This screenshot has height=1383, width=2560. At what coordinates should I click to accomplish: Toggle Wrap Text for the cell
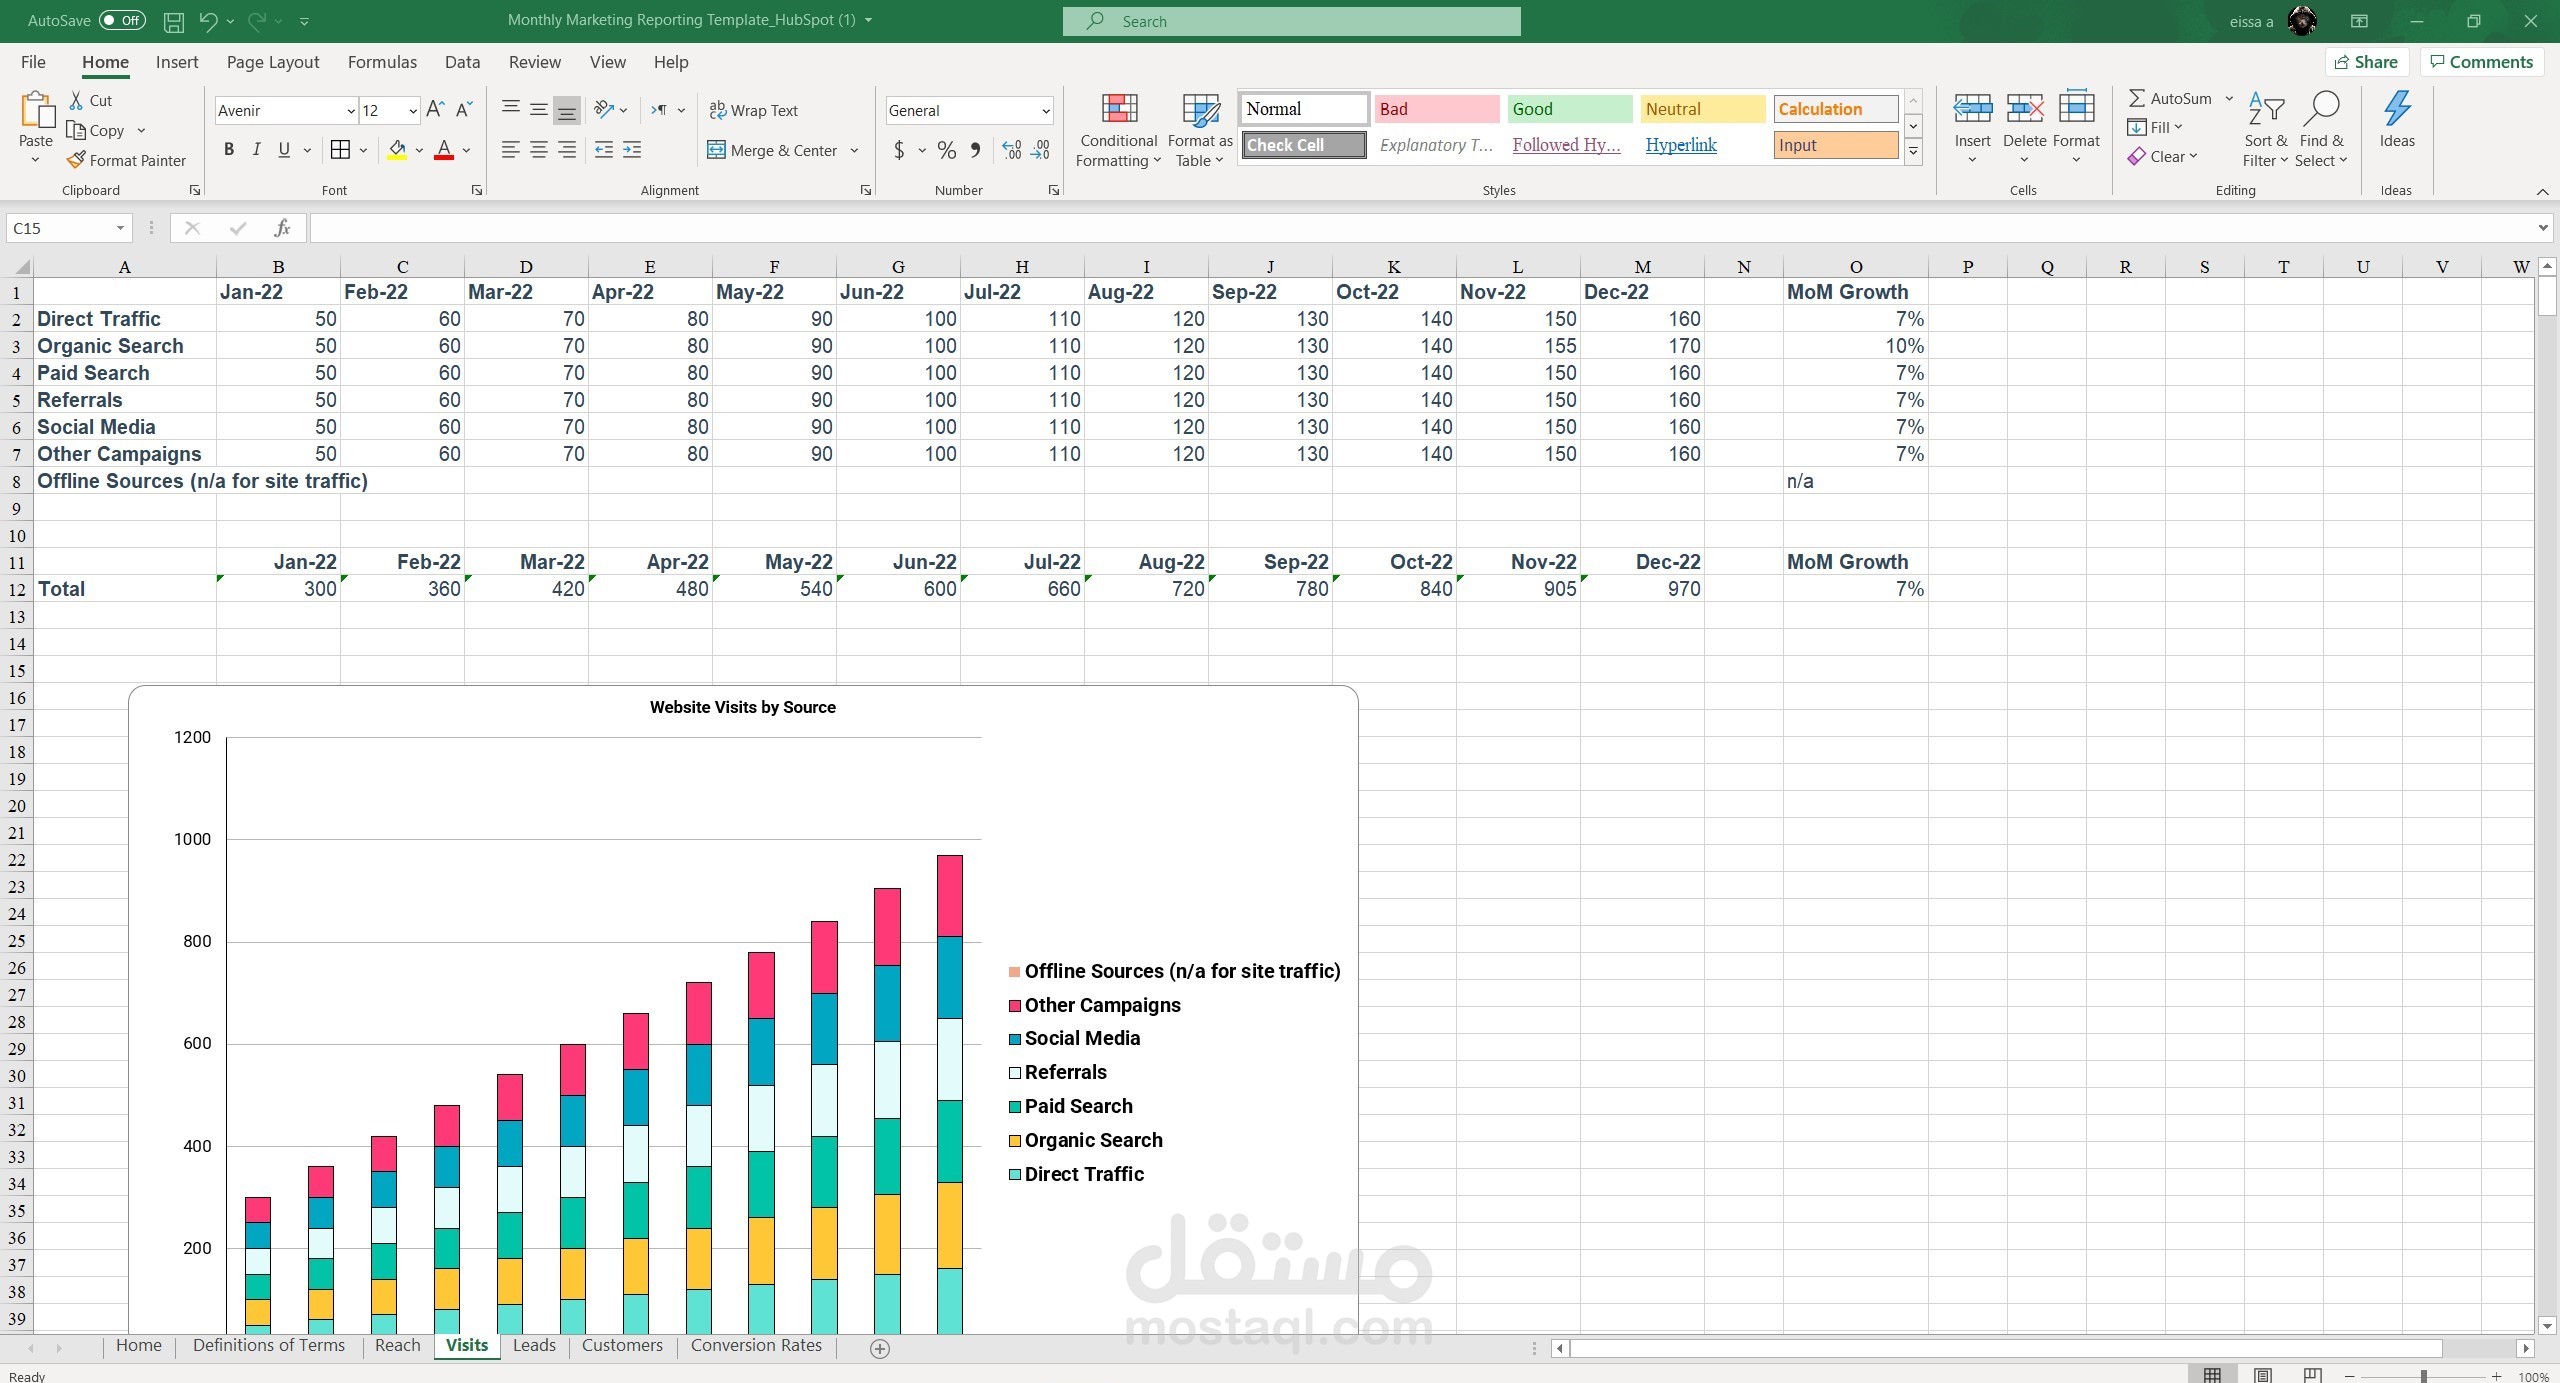pyautogui.click(x=753, y=110)
